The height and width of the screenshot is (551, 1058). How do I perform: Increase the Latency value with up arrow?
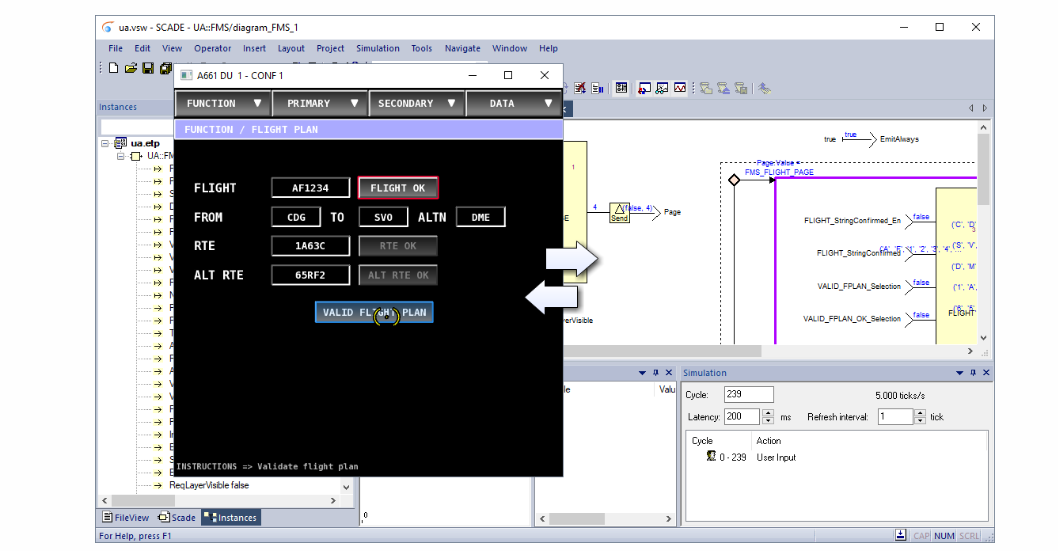pos(768,413)
